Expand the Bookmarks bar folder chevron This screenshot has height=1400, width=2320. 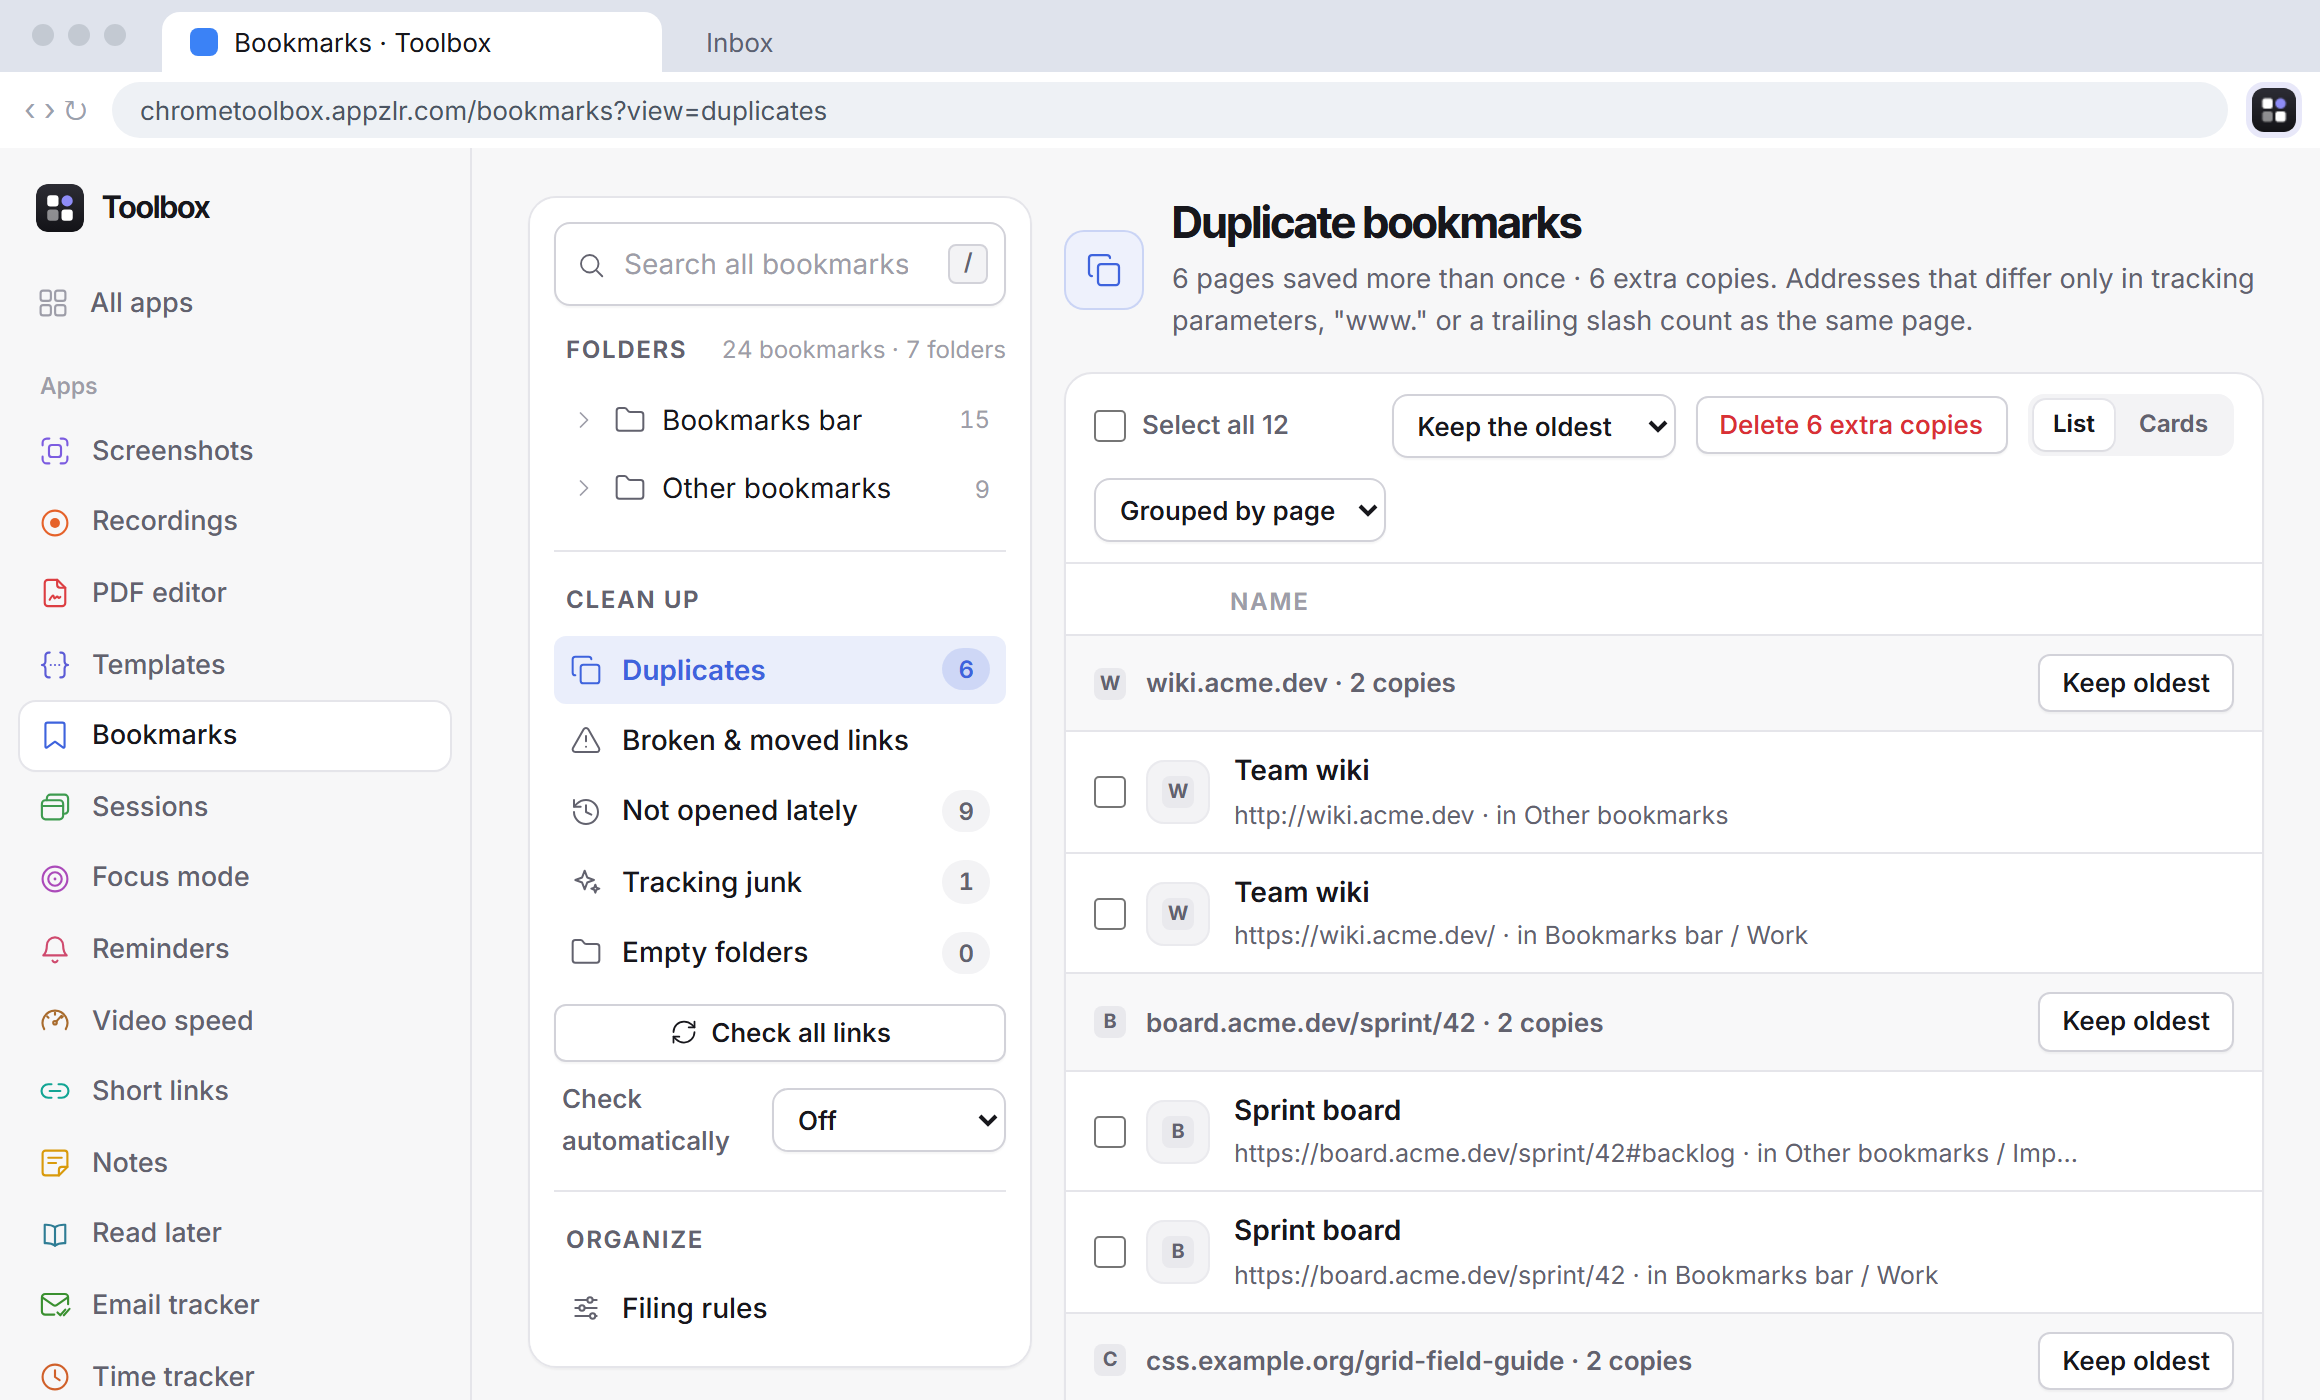(584, 420)
